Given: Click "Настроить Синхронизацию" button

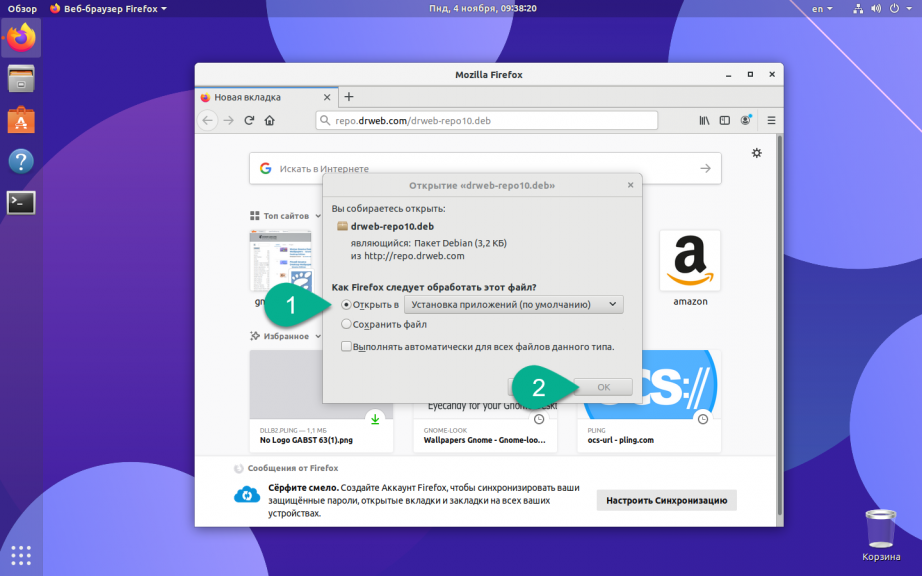Looking at the screenshot, I should [x=666, y=500].
